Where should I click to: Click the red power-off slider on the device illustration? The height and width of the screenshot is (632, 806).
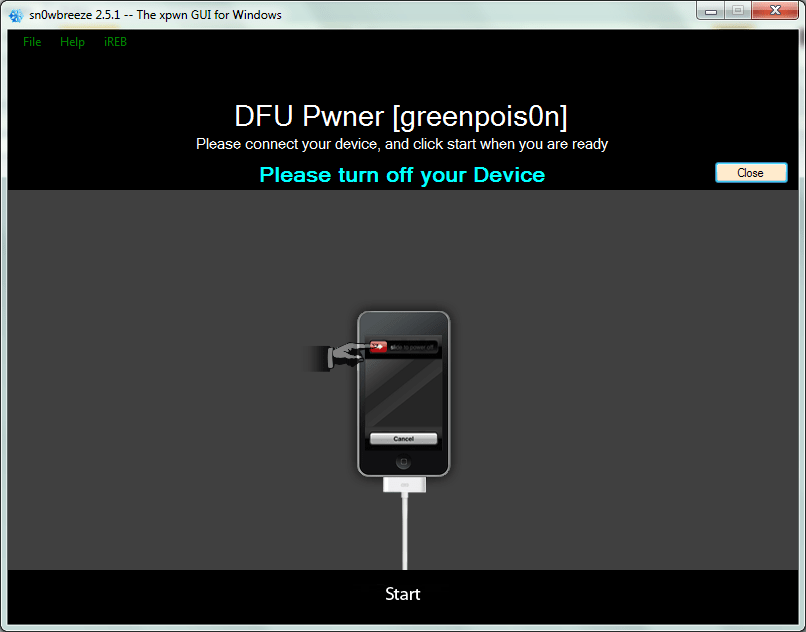click(x=379, y=347)
